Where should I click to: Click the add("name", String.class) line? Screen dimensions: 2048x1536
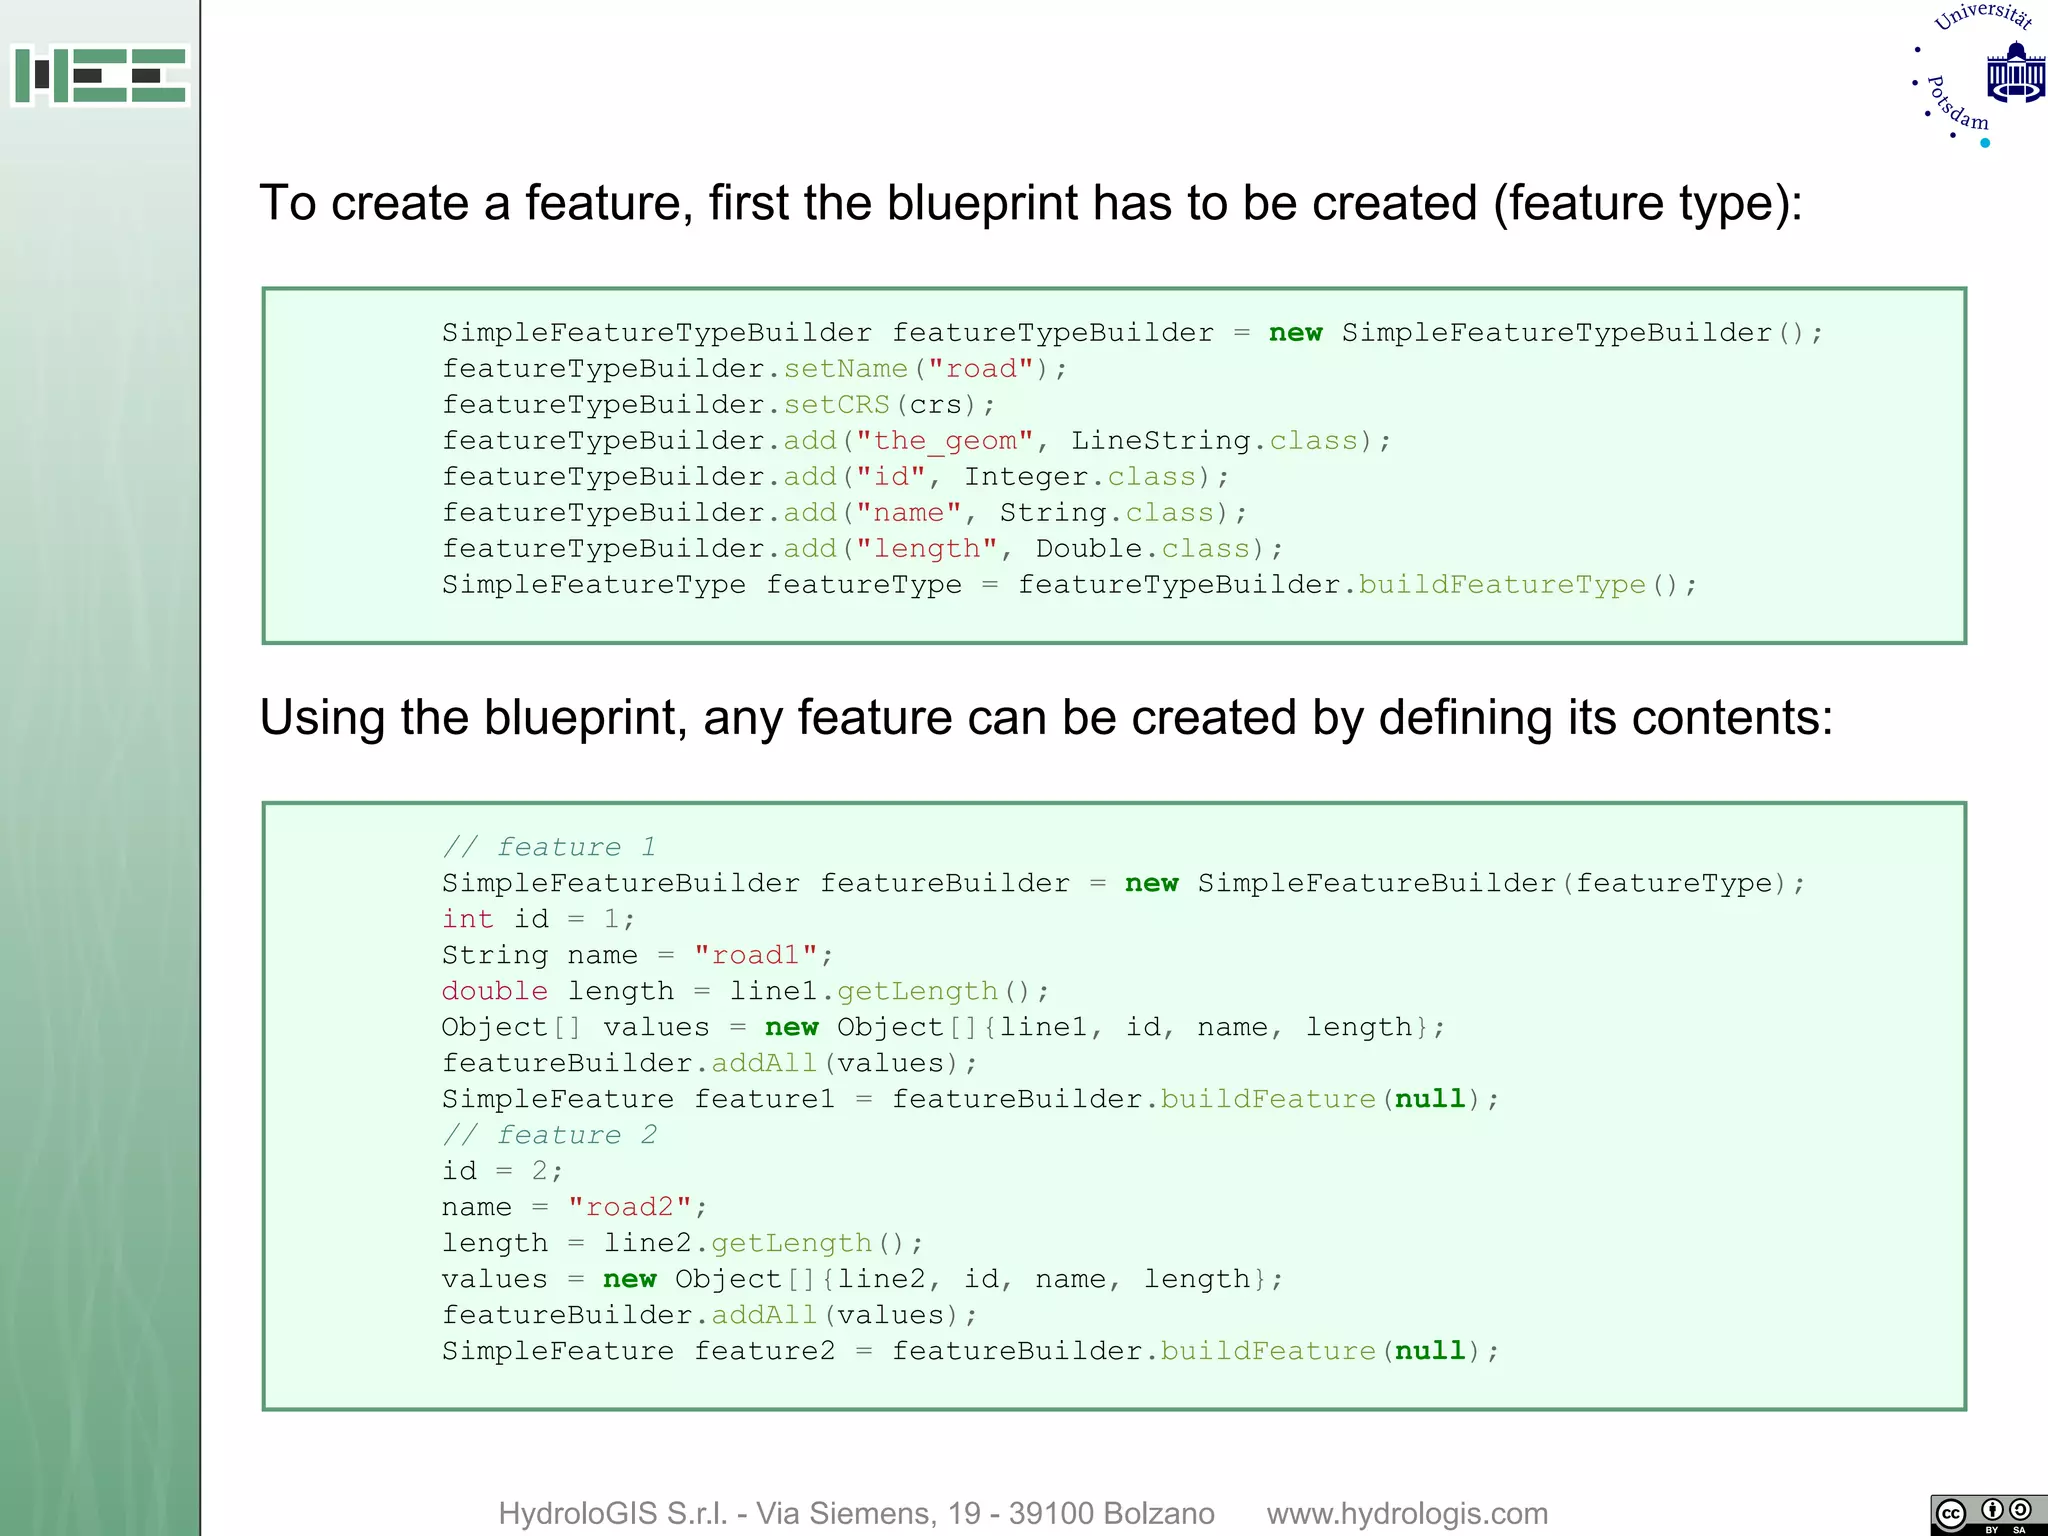coord(845,513)
